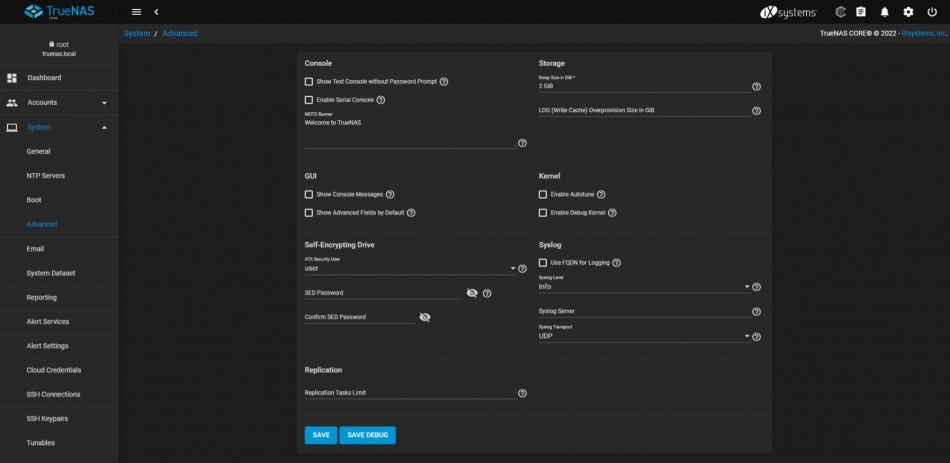This screenshot has width=950, height=463.
Task: Click the hamburger menu icon in header
Action: [136, 11]
